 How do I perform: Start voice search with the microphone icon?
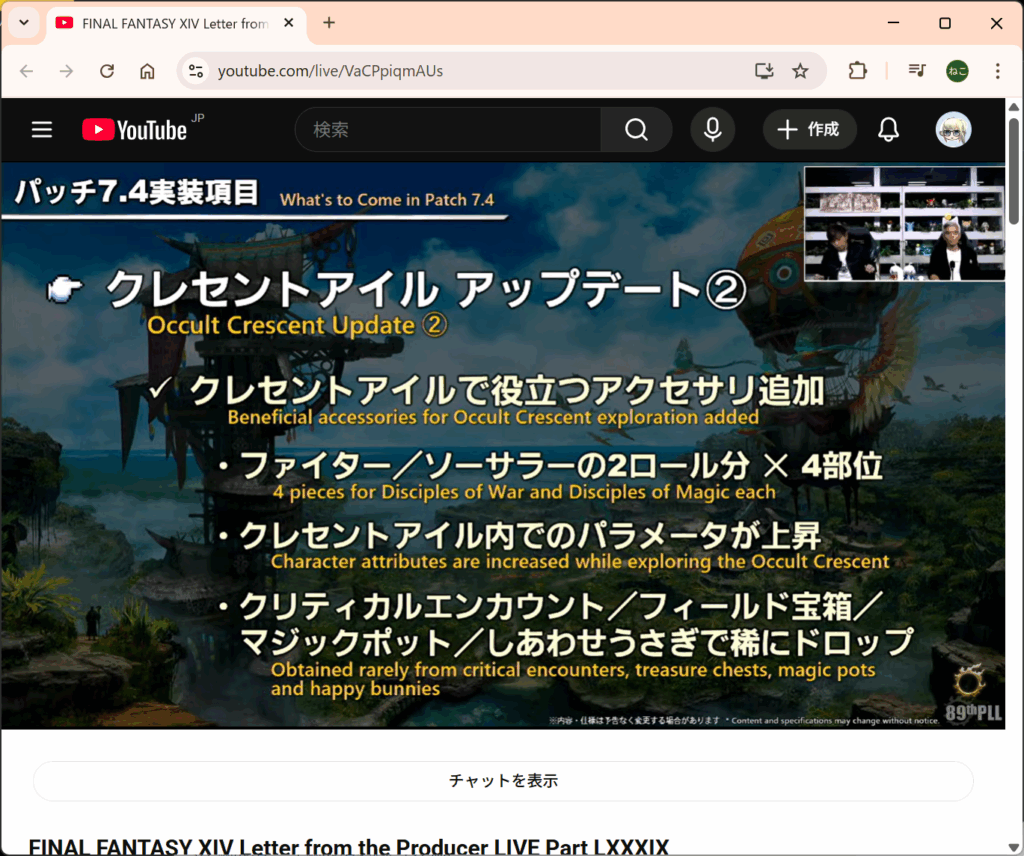click(x=712, y=130)
